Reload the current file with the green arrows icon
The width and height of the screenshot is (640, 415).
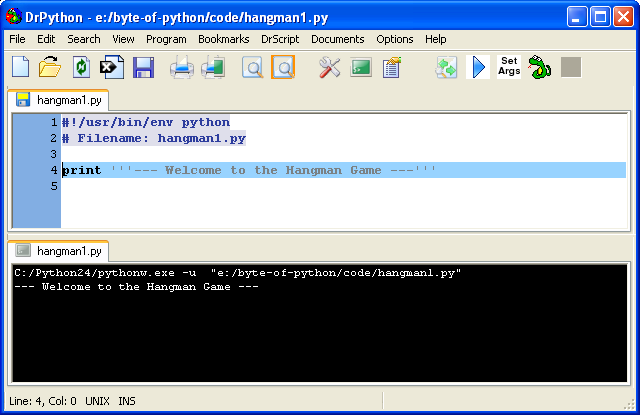[x=81, y=67]
